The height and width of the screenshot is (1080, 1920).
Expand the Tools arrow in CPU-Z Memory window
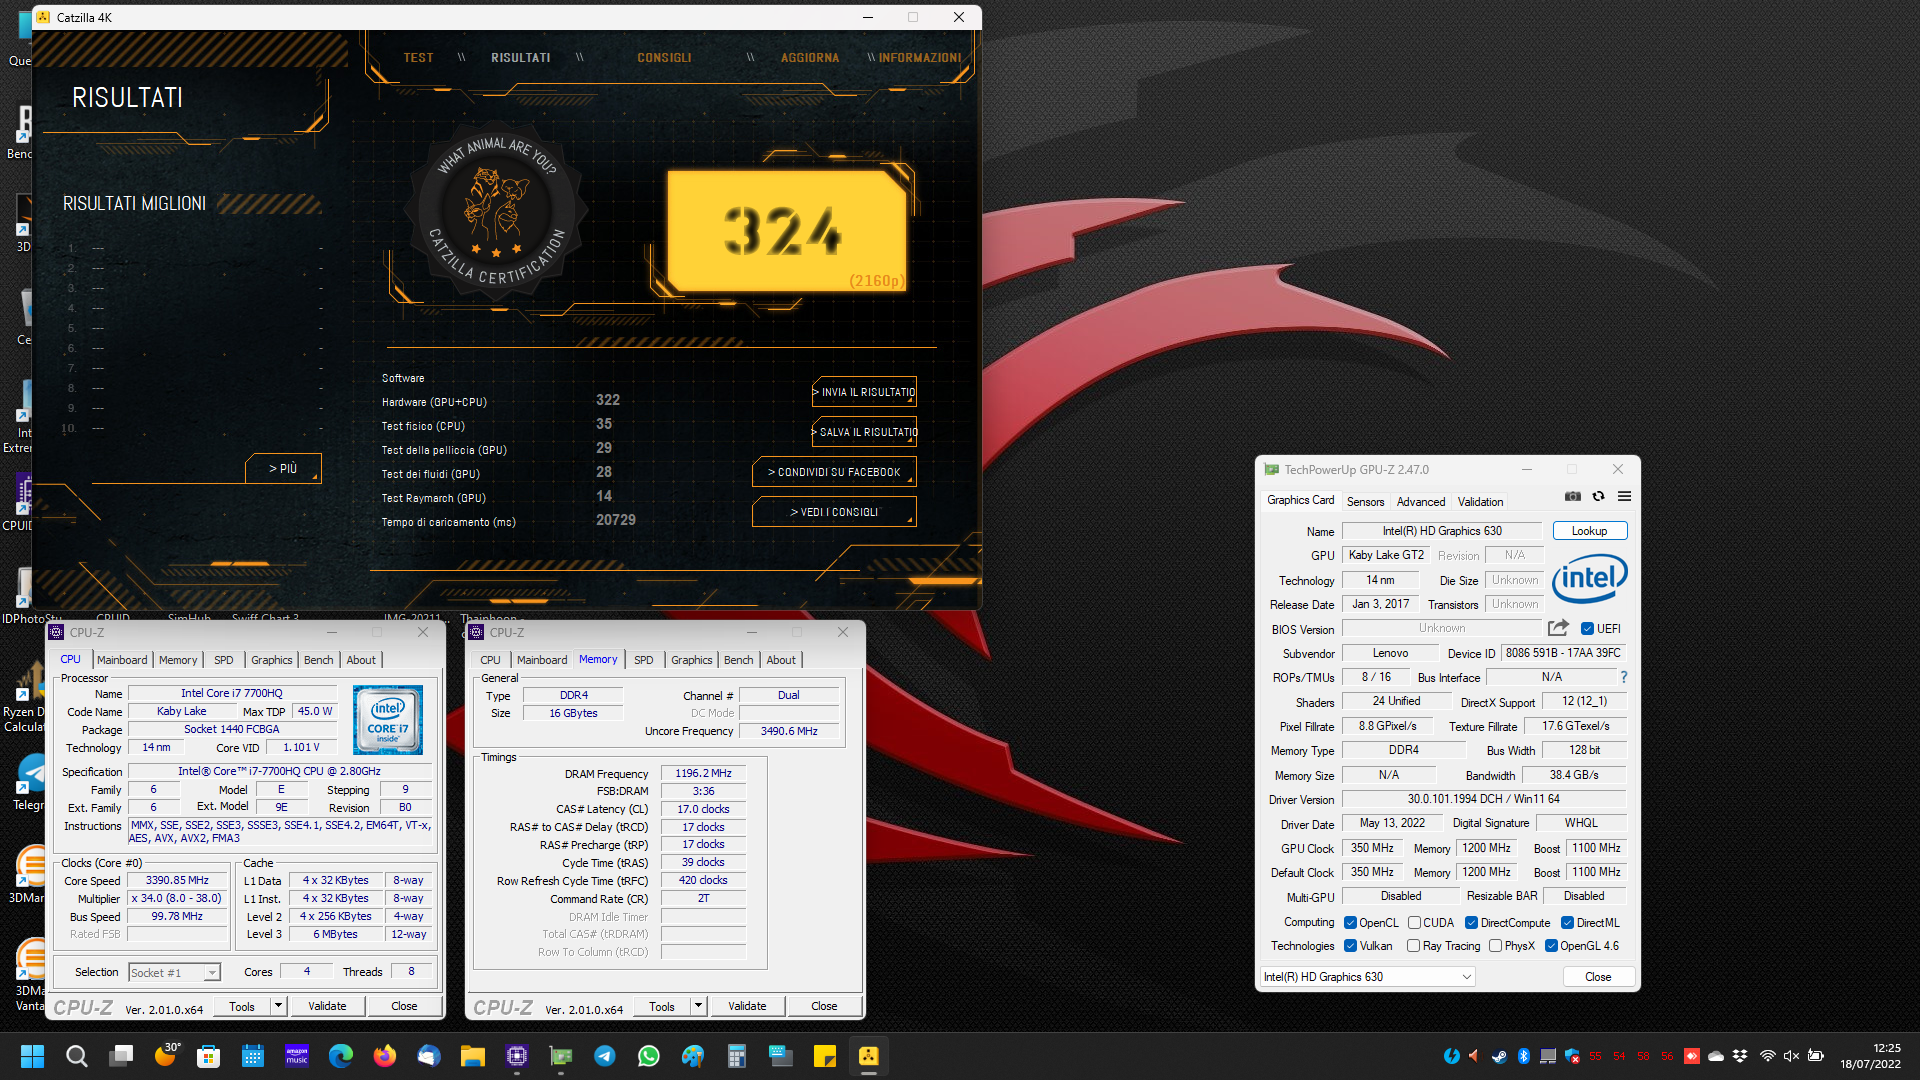tap(698, 1006)
